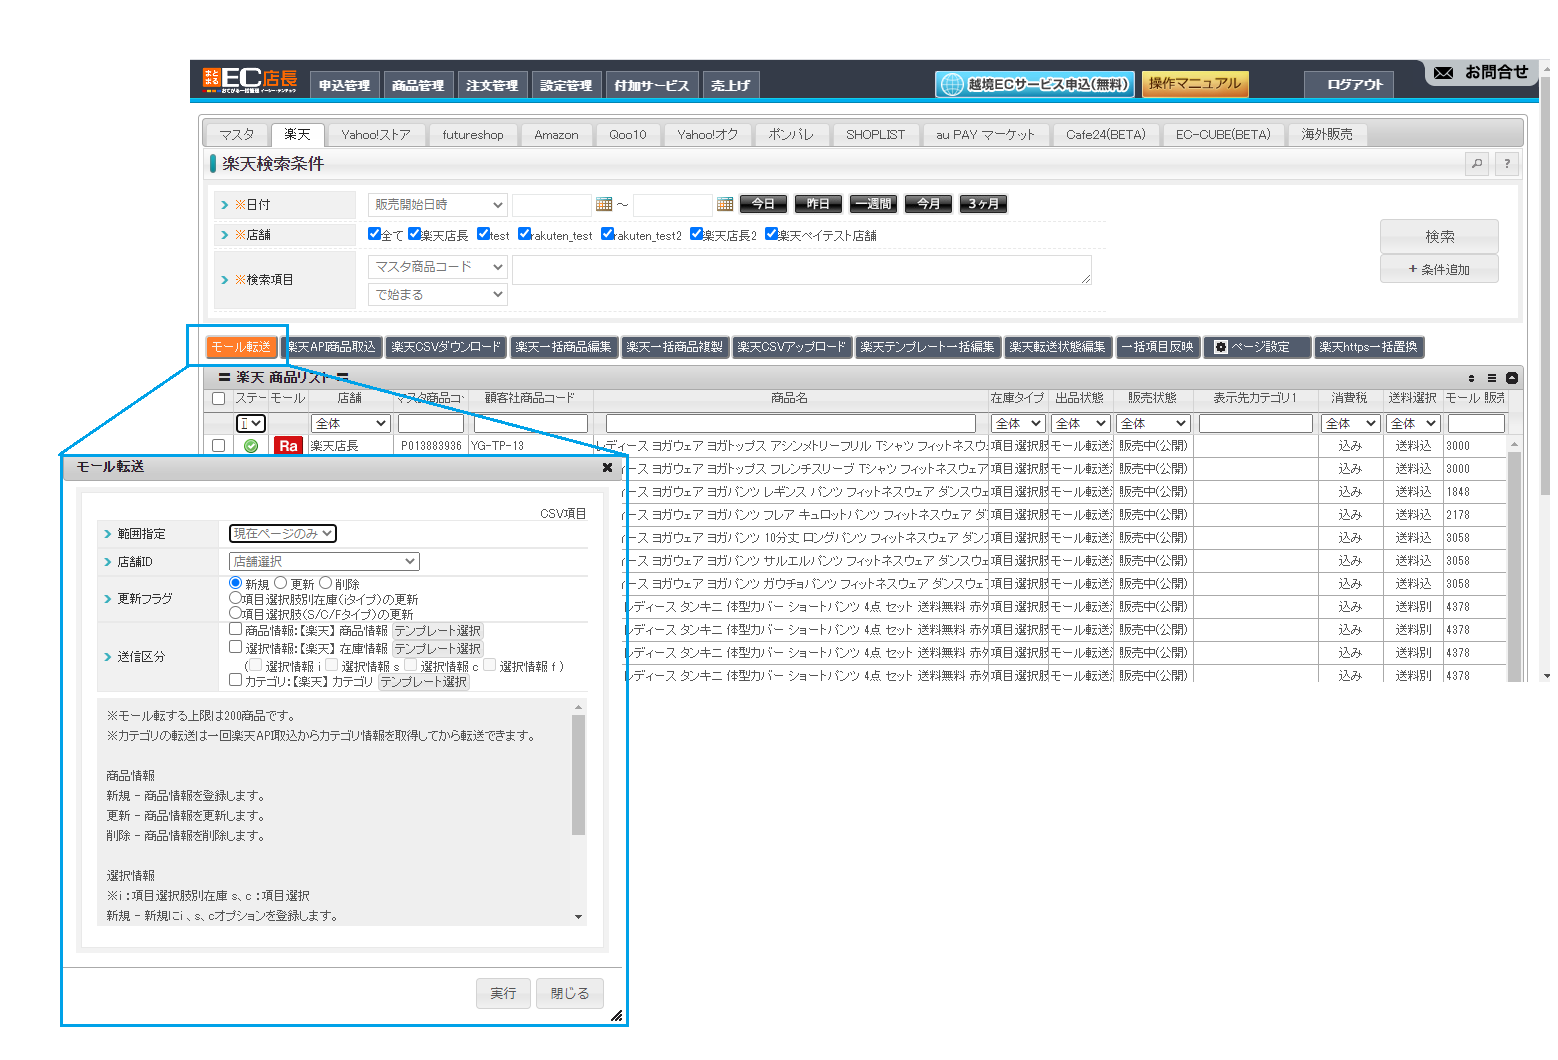Click the 商品名 column filter input field

(790, 424)
